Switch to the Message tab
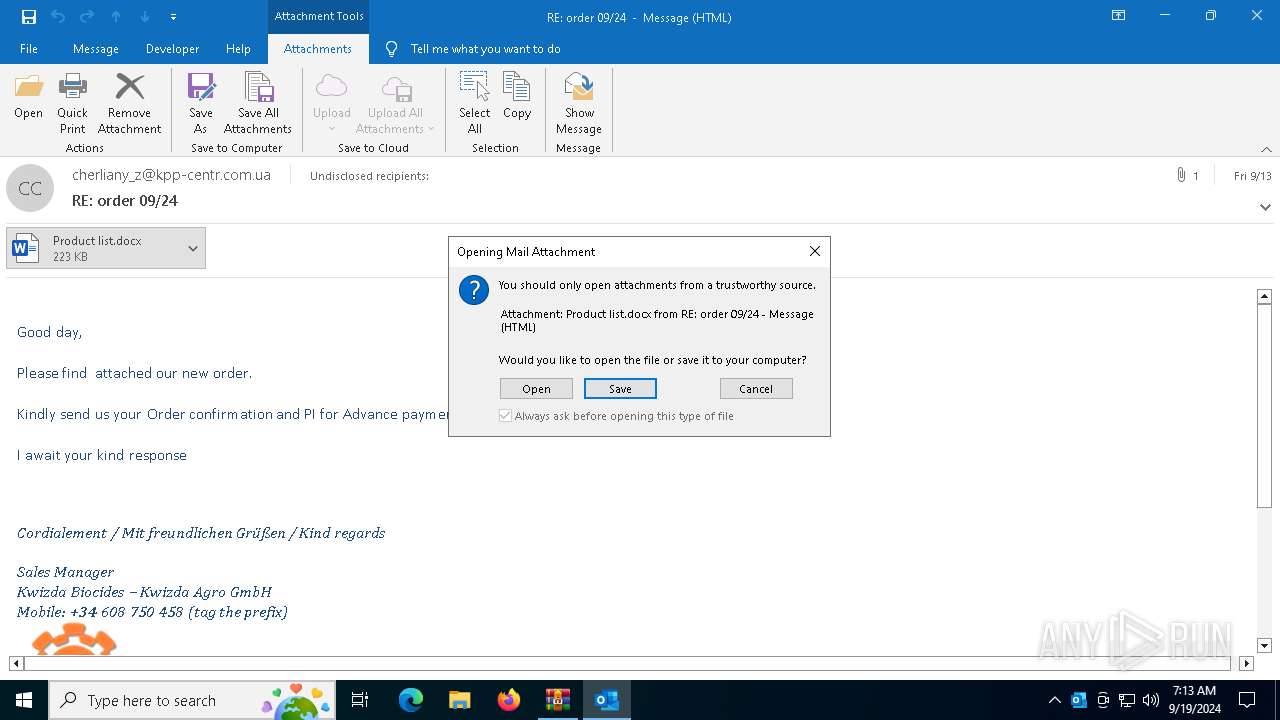1280x720 pixels. point(96,48)
